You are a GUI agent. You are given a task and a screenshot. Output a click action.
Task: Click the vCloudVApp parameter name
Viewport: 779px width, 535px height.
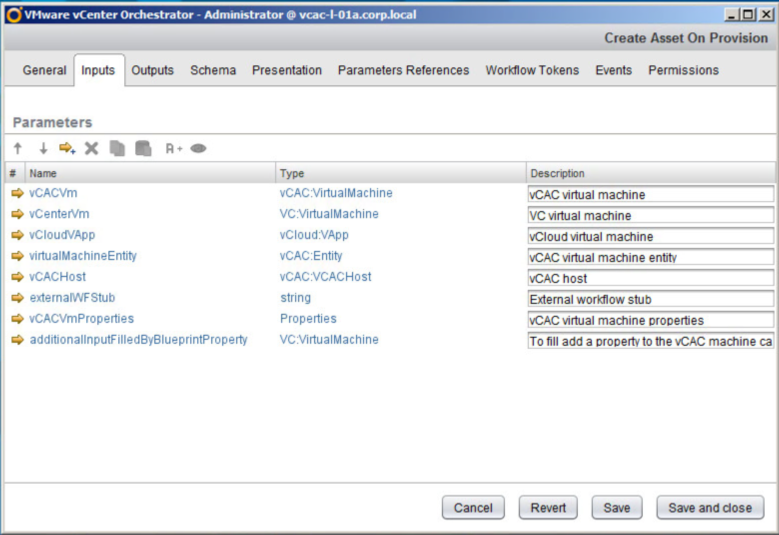[x=62, y=234]
